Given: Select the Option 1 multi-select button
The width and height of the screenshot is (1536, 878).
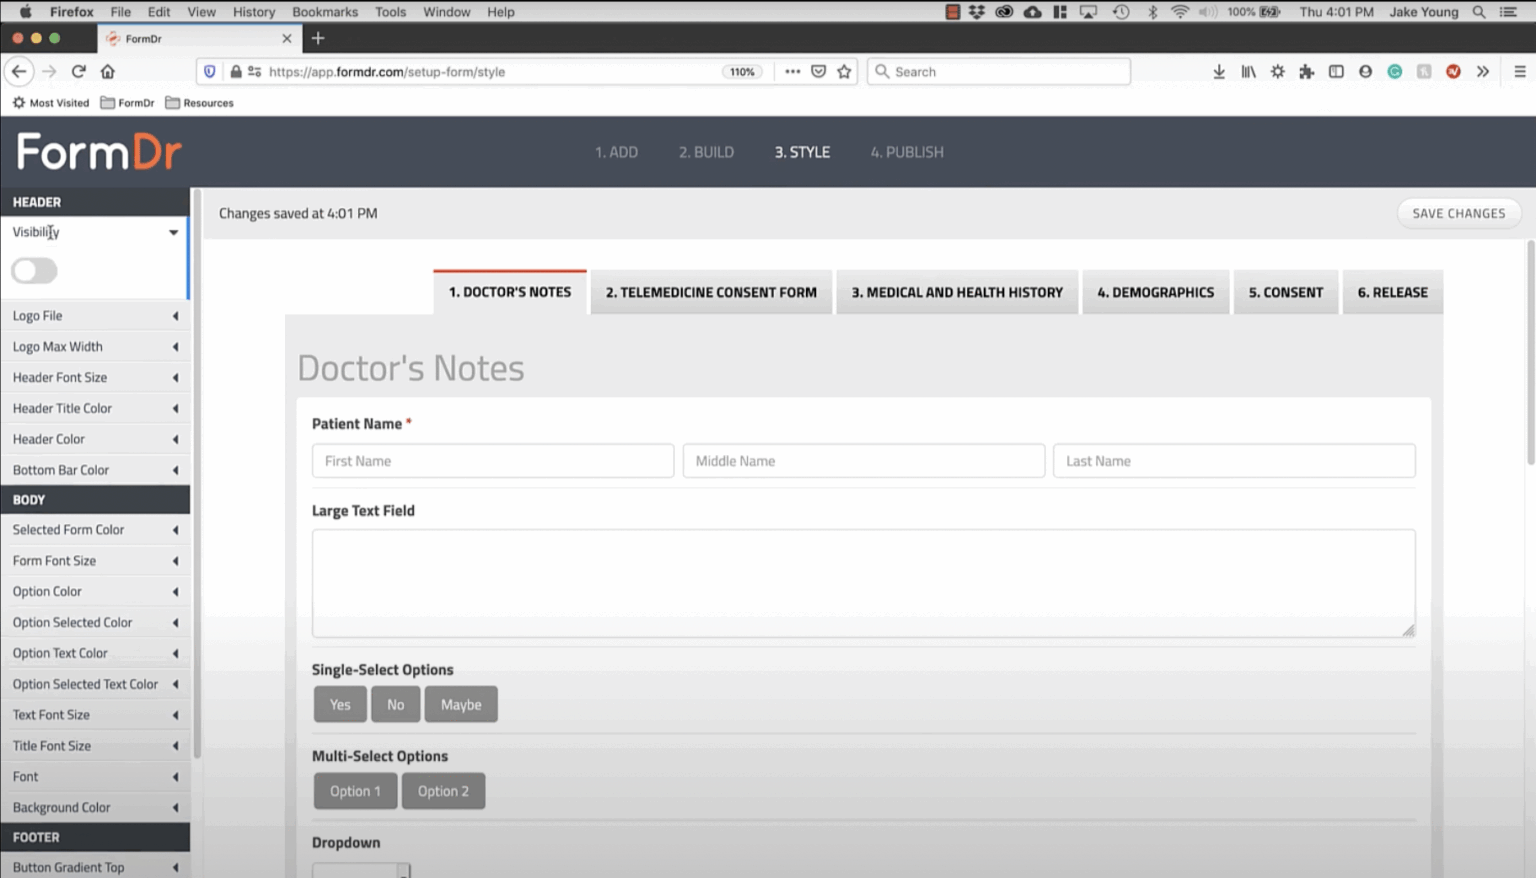Looking at the screenshot, I should (x=355, y=790).
